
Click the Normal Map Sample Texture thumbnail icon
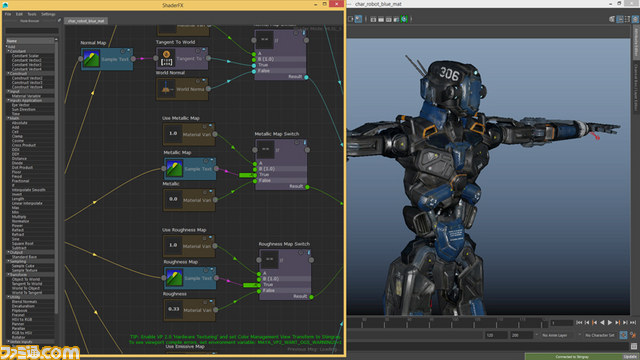tap(91, 59)
